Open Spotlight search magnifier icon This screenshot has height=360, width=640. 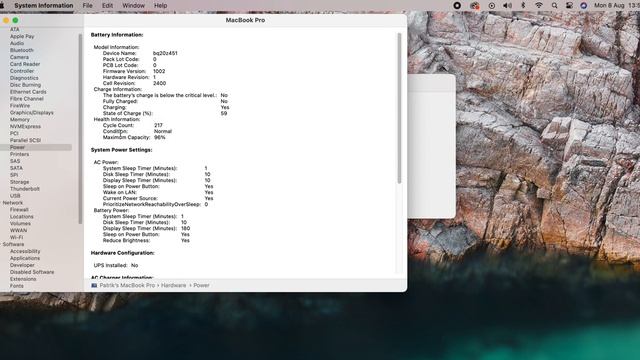[x=554, y=6]
